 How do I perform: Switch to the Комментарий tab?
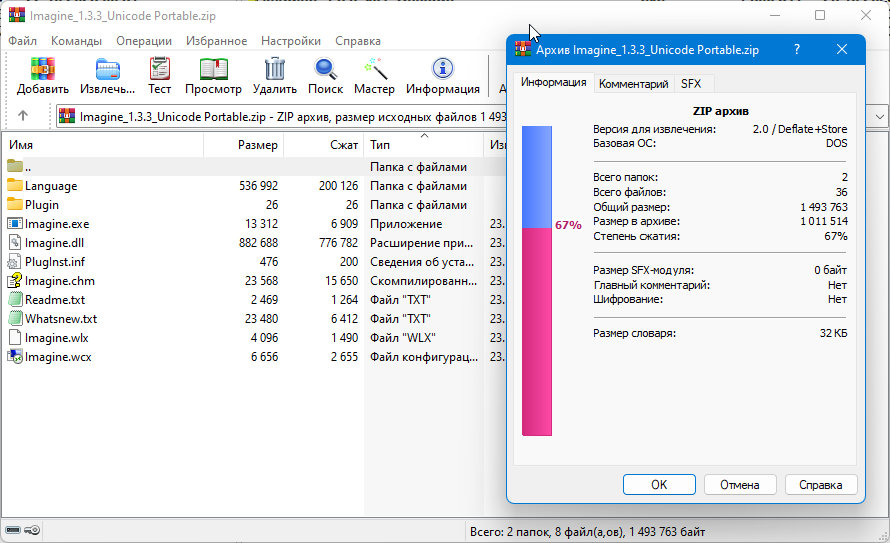click(x=633, y=84)
